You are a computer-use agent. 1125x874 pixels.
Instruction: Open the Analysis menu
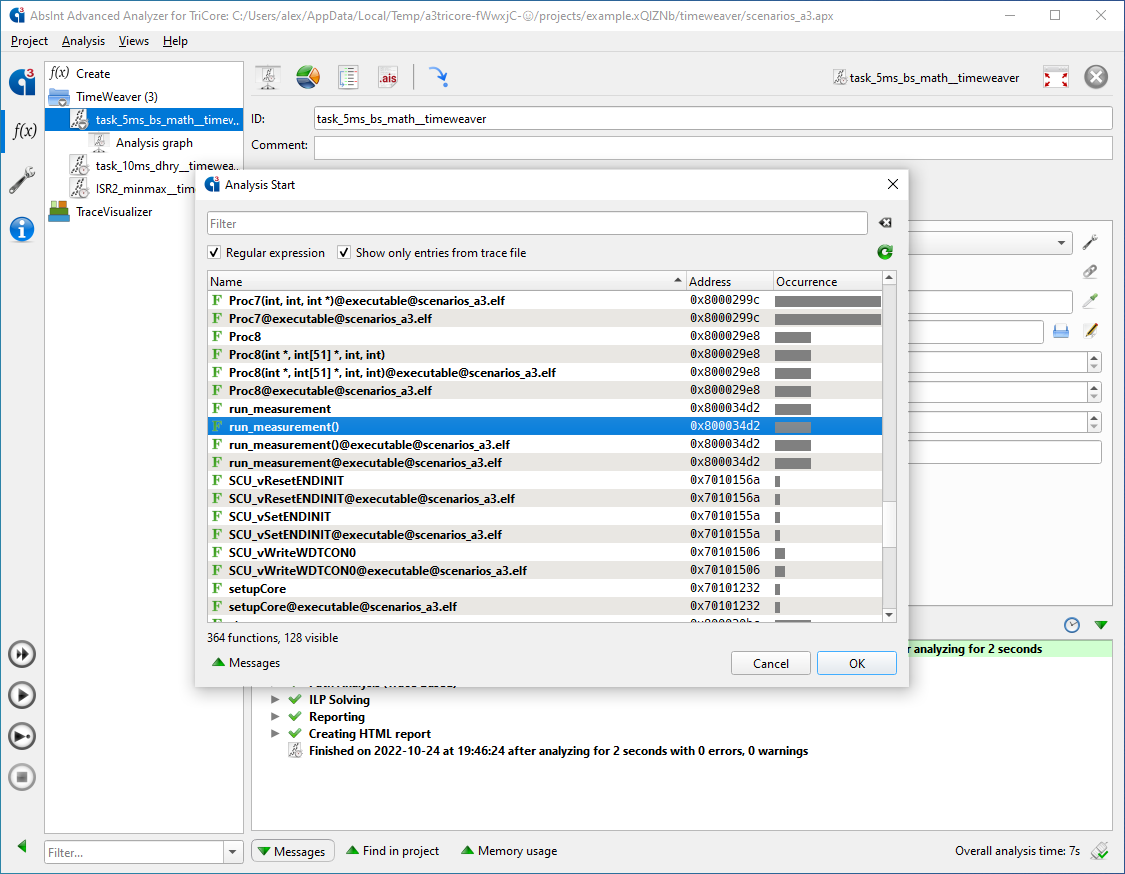tap(83, 41)
